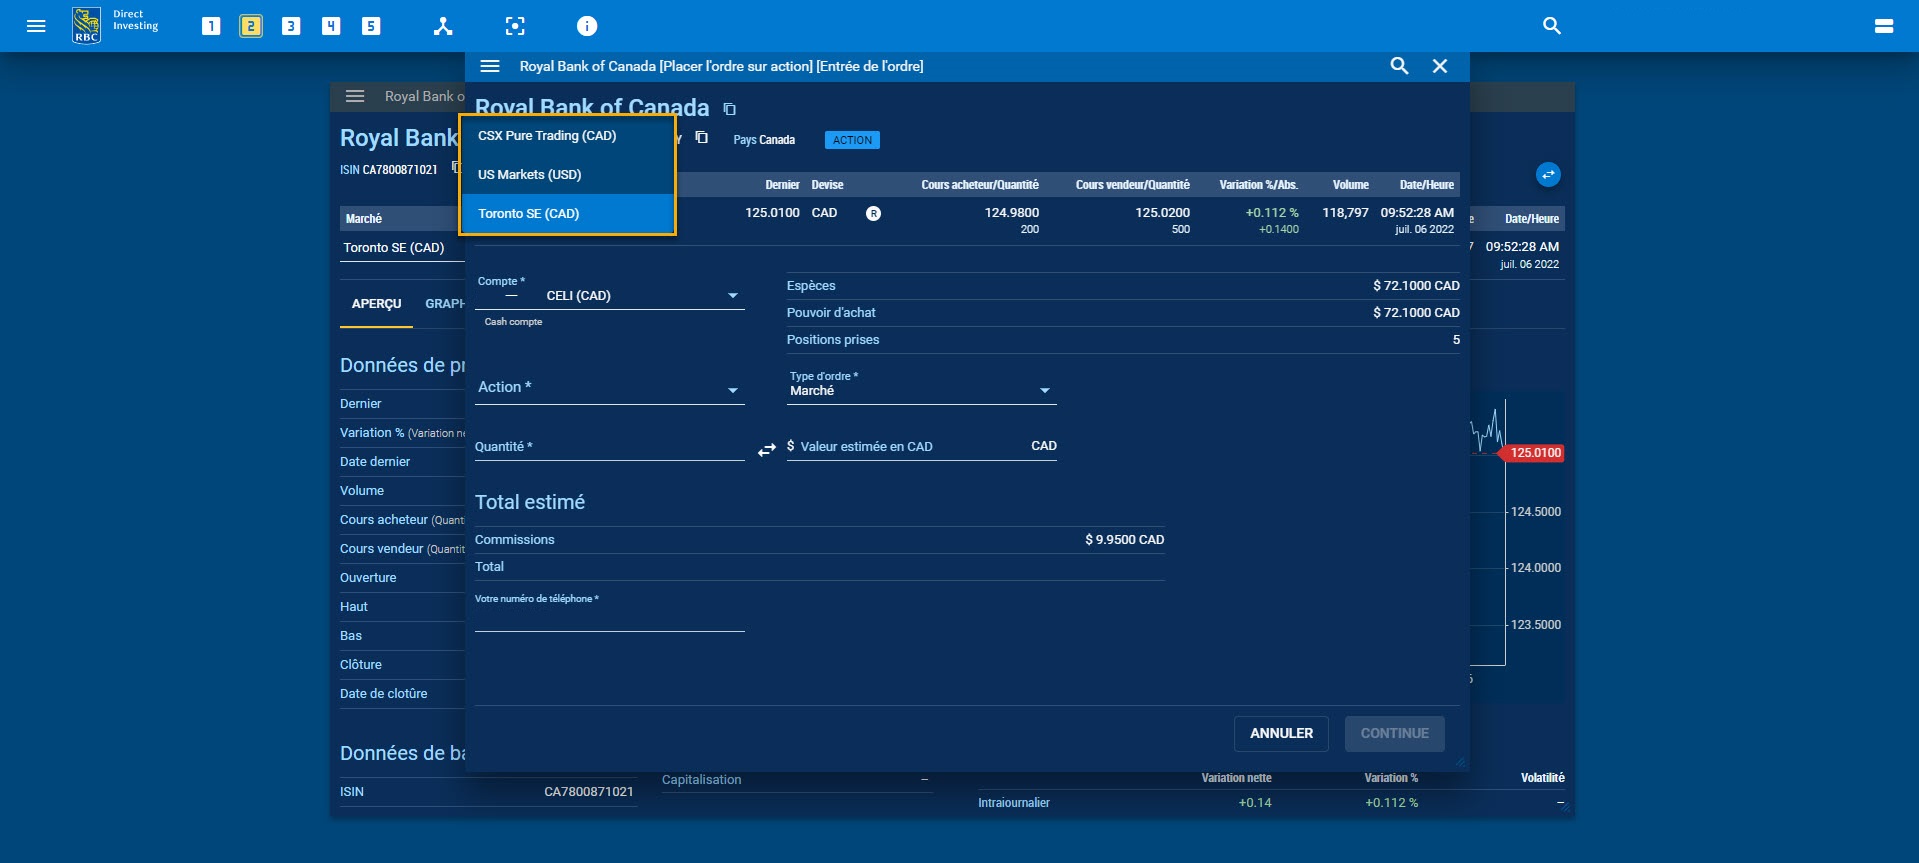Screen dimensions: 1919x863
Task: Toggle between Quantité and Valeur estimée
Action: coord(767,450)
